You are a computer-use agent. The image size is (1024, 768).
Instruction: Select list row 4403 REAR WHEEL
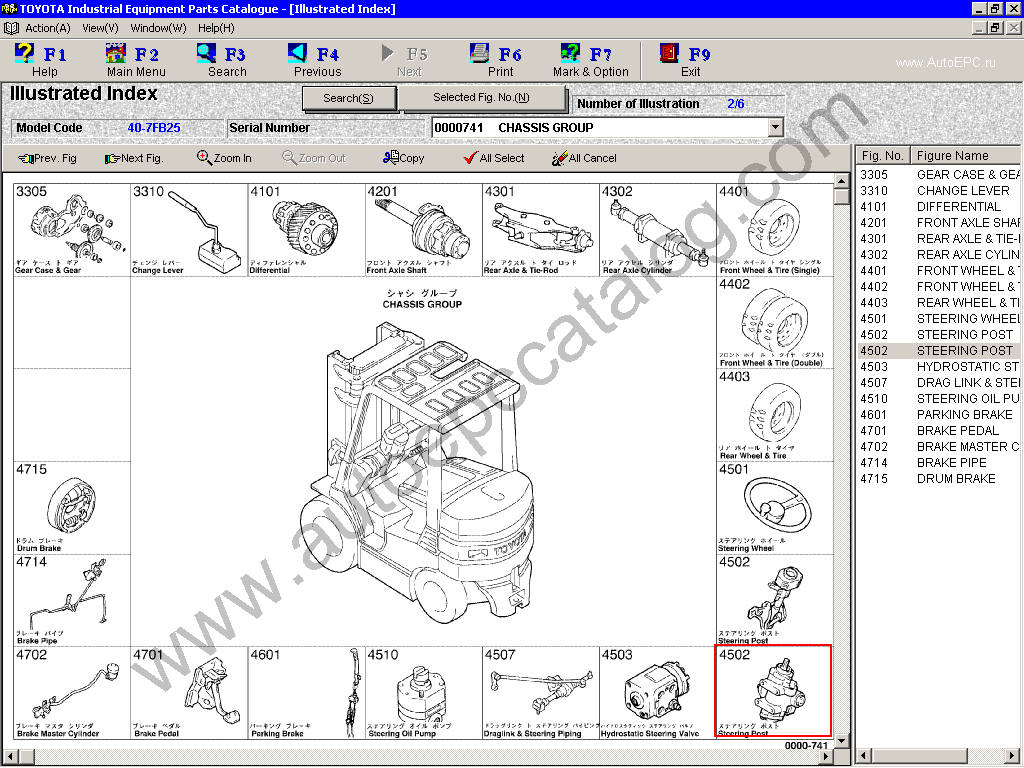(x=938, y=302)
